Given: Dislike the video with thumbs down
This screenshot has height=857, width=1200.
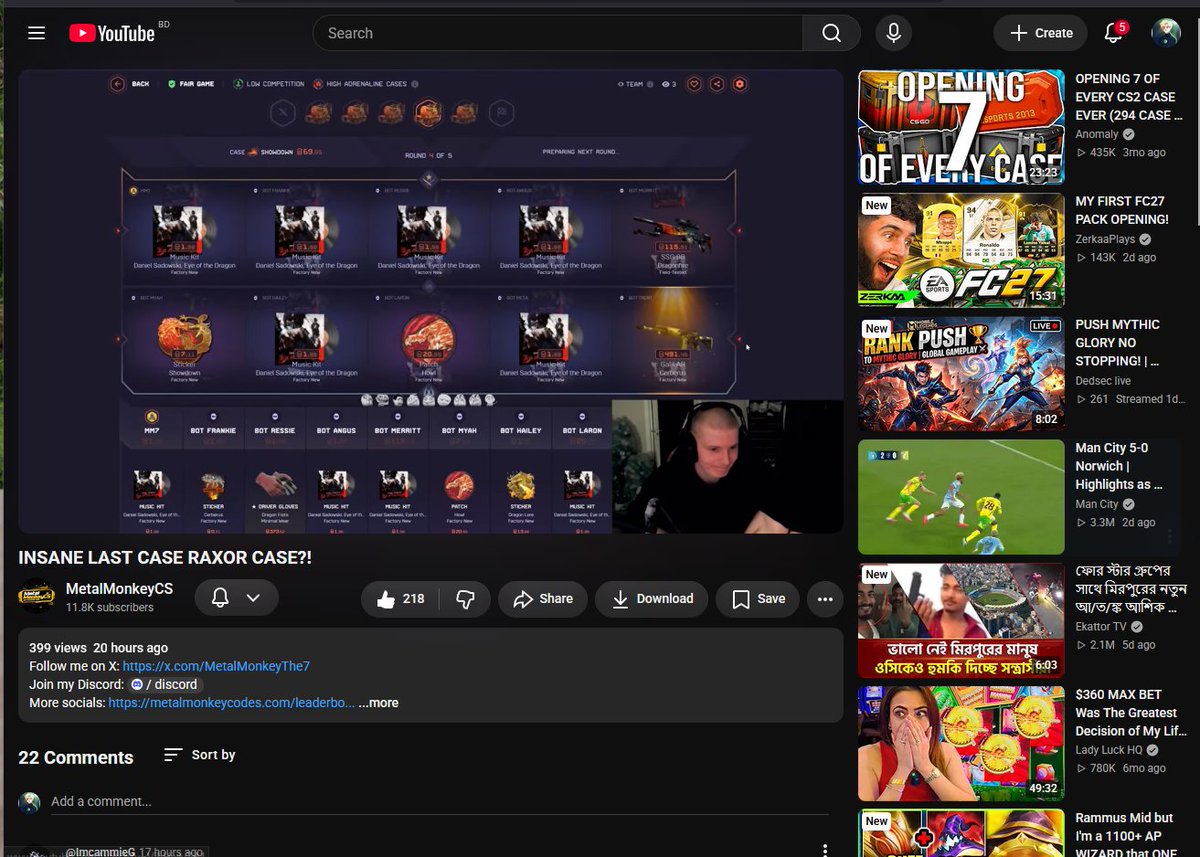Looking at the screenshot, I should pos(465,599).
